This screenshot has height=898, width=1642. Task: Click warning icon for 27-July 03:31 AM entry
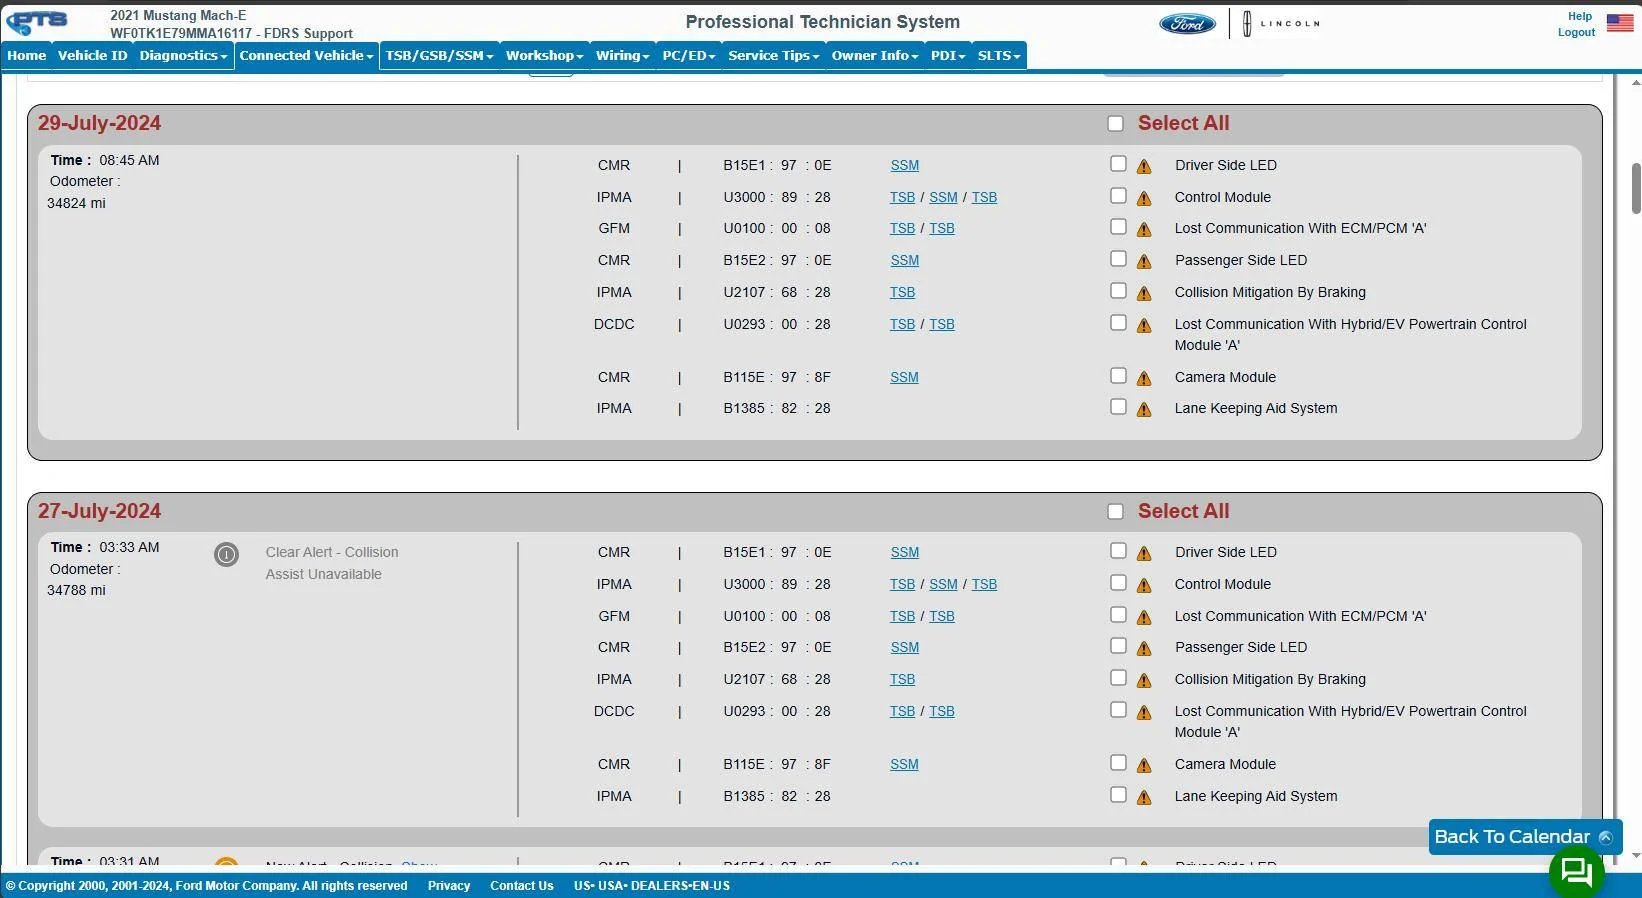(1144, 863)
